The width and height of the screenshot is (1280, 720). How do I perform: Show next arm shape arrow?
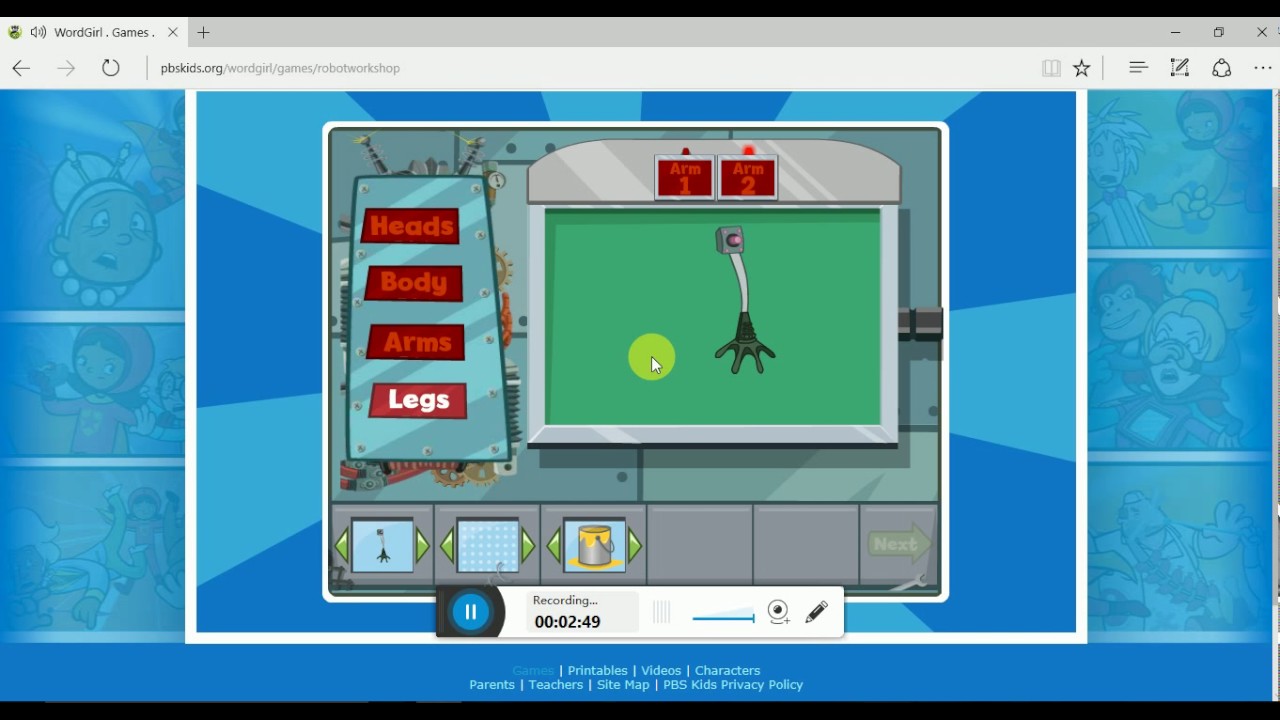(423, 546)
